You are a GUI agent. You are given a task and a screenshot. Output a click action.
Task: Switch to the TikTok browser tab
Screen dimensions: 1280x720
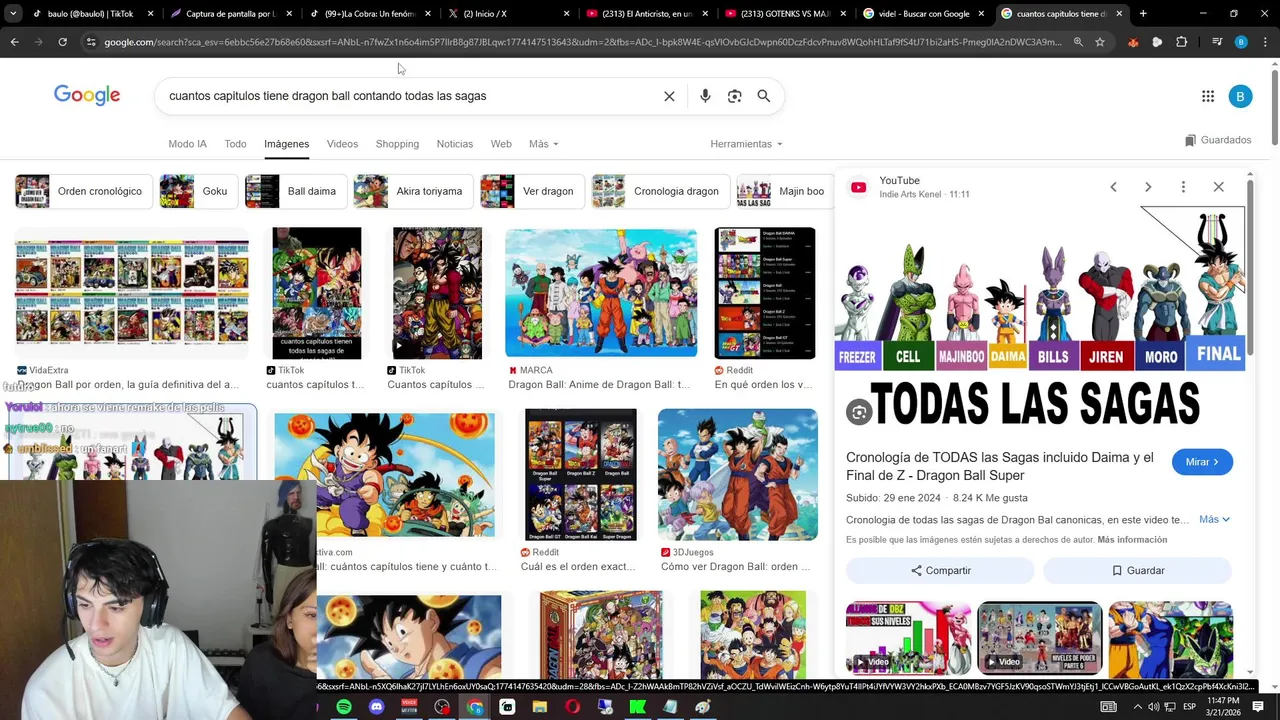point(91,14)
